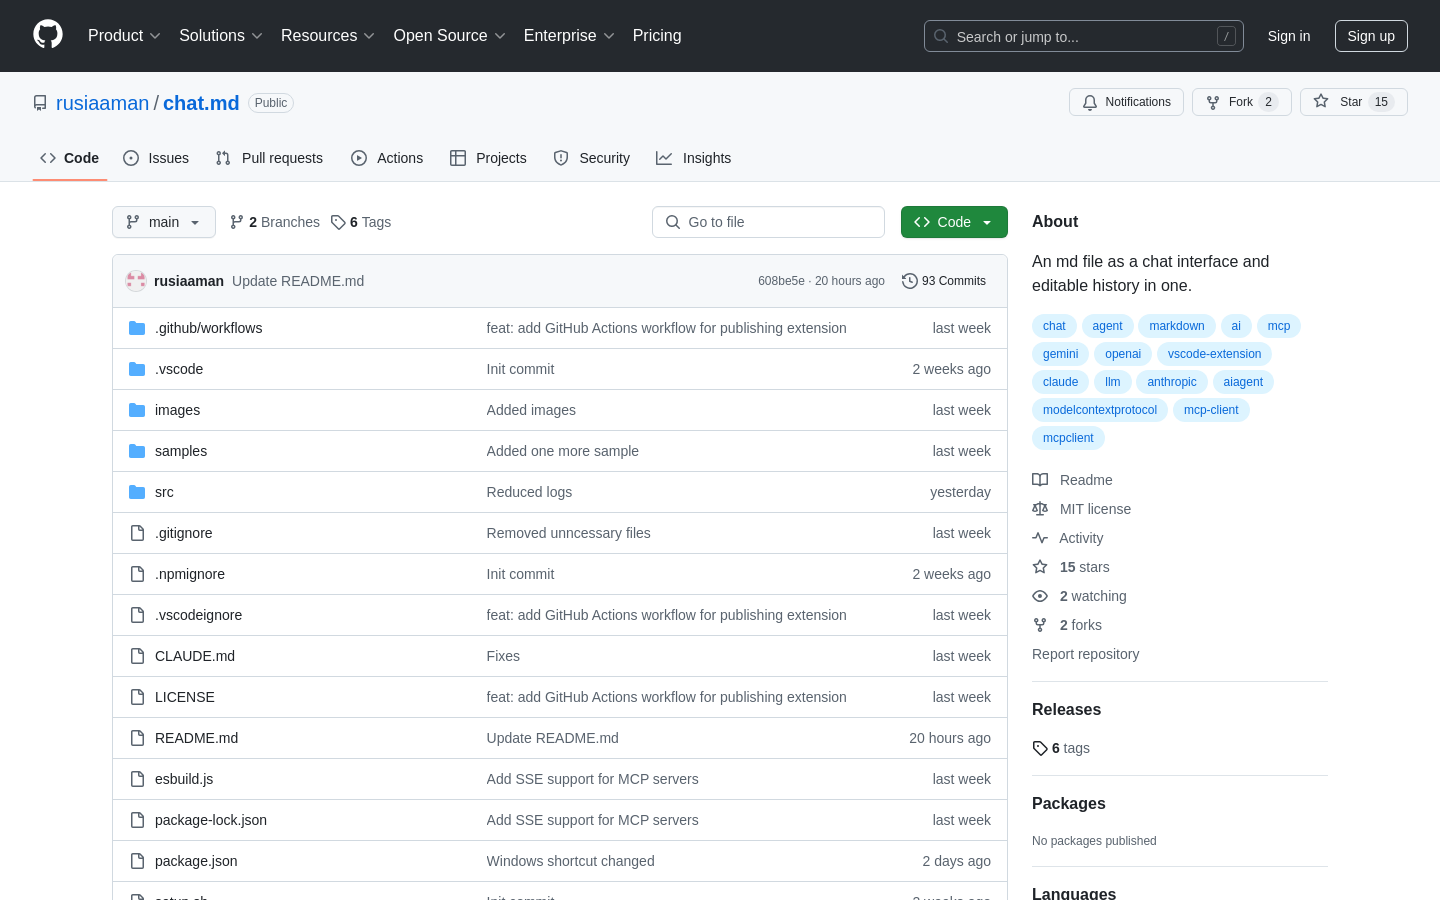The width and height of the screenshot is (1440, 900).
Task: Open the esbuild.js file
Action: (x=184, y=779)
